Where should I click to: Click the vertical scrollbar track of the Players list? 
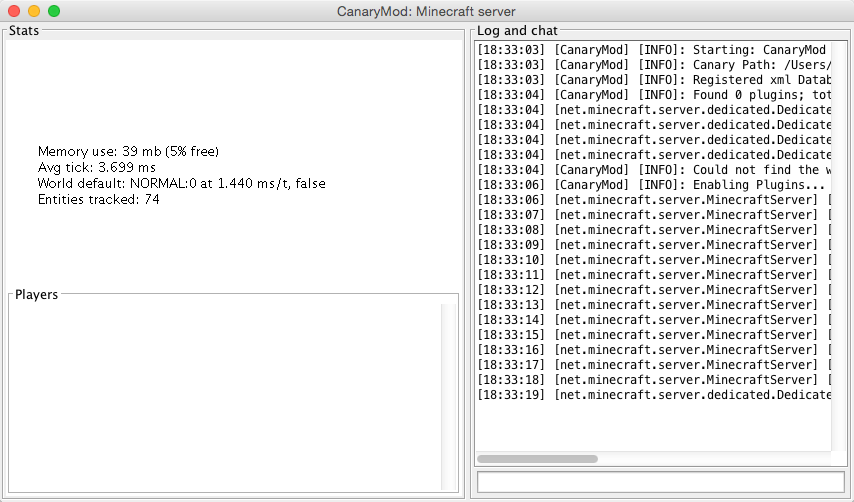449,397
